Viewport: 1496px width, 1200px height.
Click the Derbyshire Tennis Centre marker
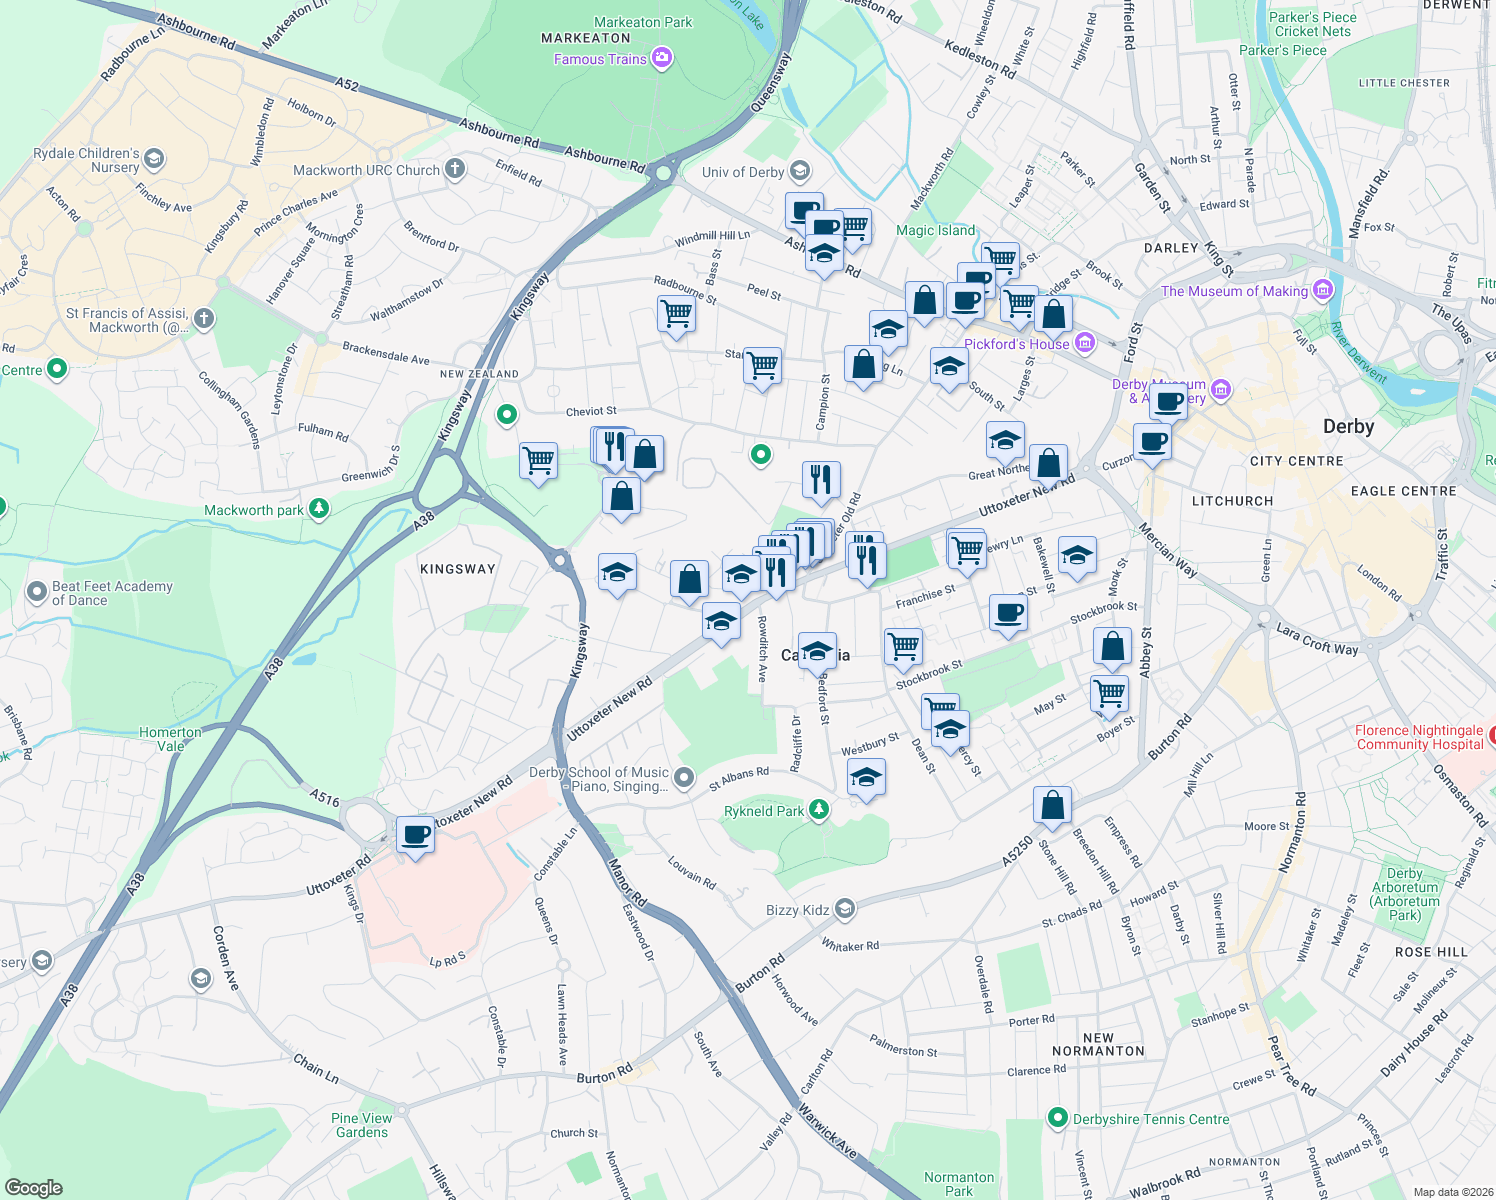pos(1058,1119)
